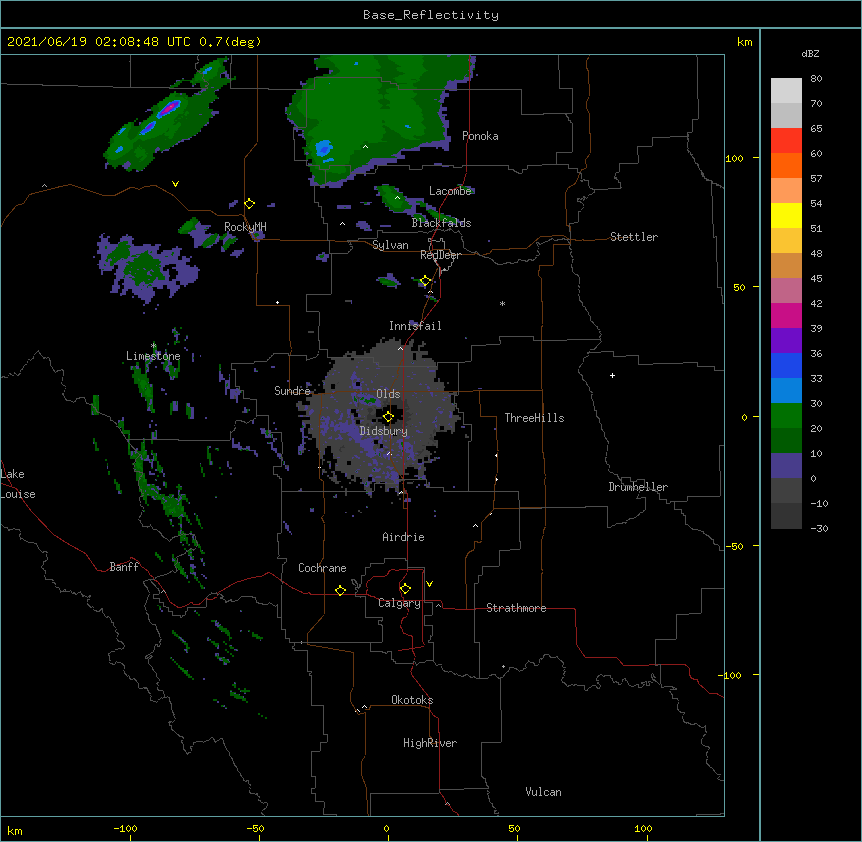This screenshot has width=862, height=842.
Task: Click the Lake Louise label
Action: point(18,484)
